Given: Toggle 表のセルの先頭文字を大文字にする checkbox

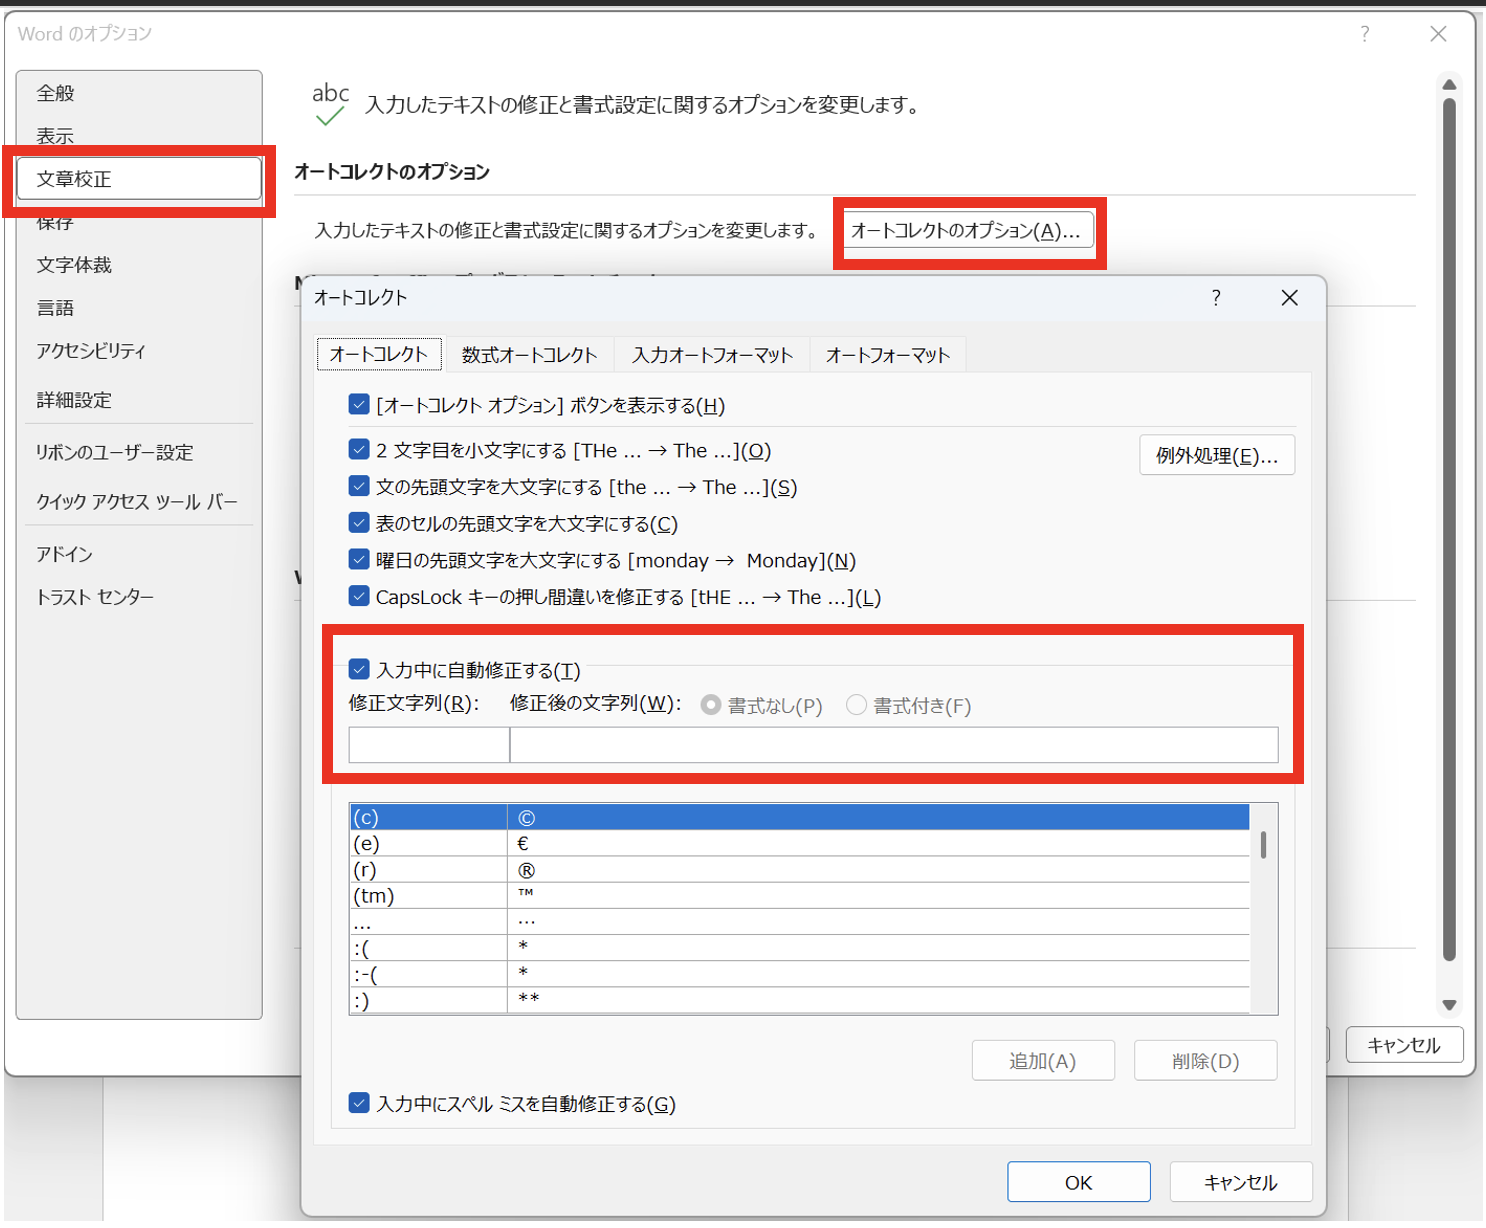Looking at the screenshot, I should pyautogui.click(x=359, y=523).
